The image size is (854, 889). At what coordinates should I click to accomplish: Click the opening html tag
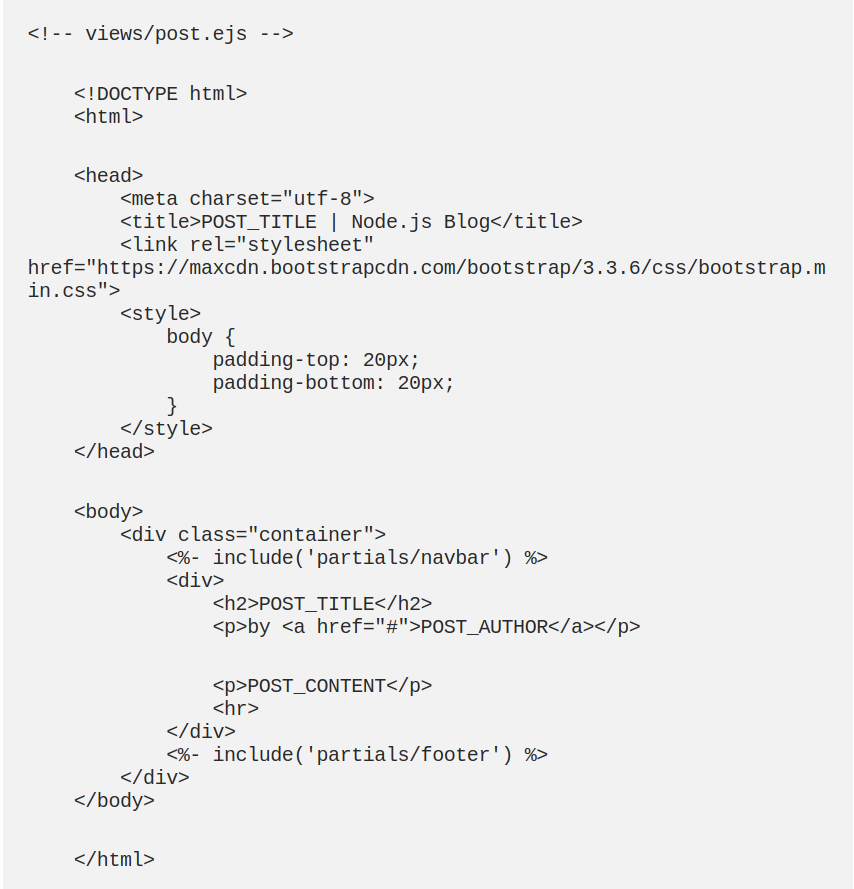pos(108,117)
